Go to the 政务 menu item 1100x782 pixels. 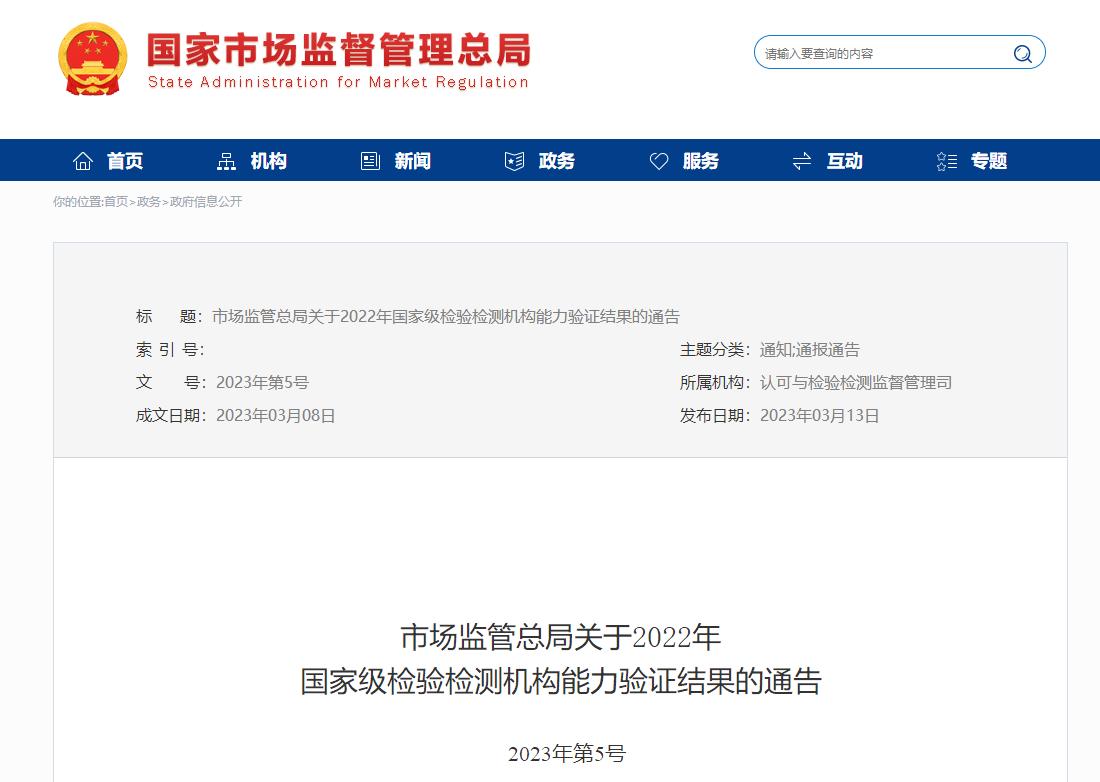(557, 161)
